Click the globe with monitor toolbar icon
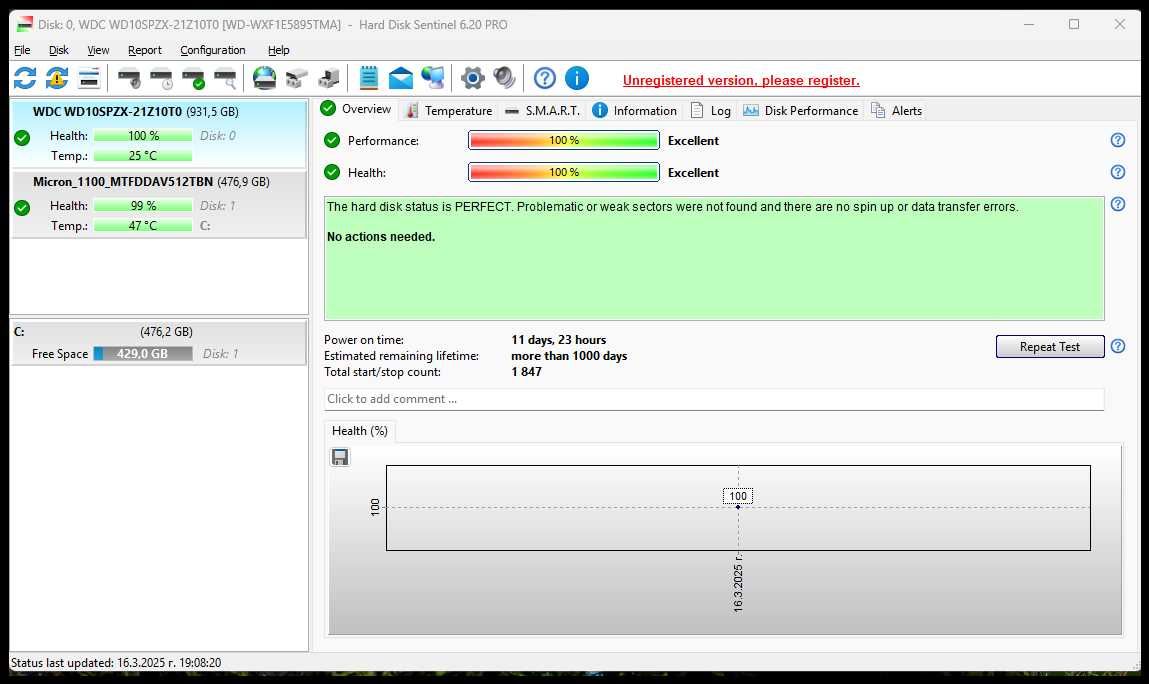The image size is (1149, 684). pyautogui.click(x=432, y=78)
